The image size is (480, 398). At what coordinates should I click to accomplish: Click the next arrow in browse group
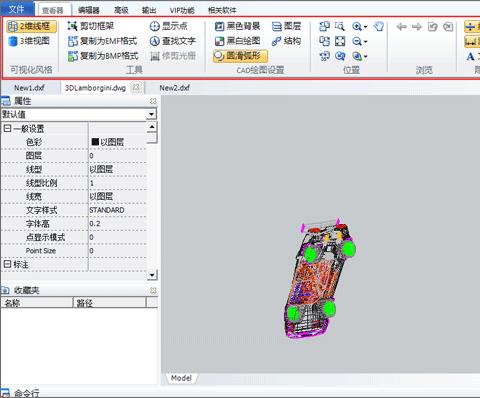coord(417,27)
